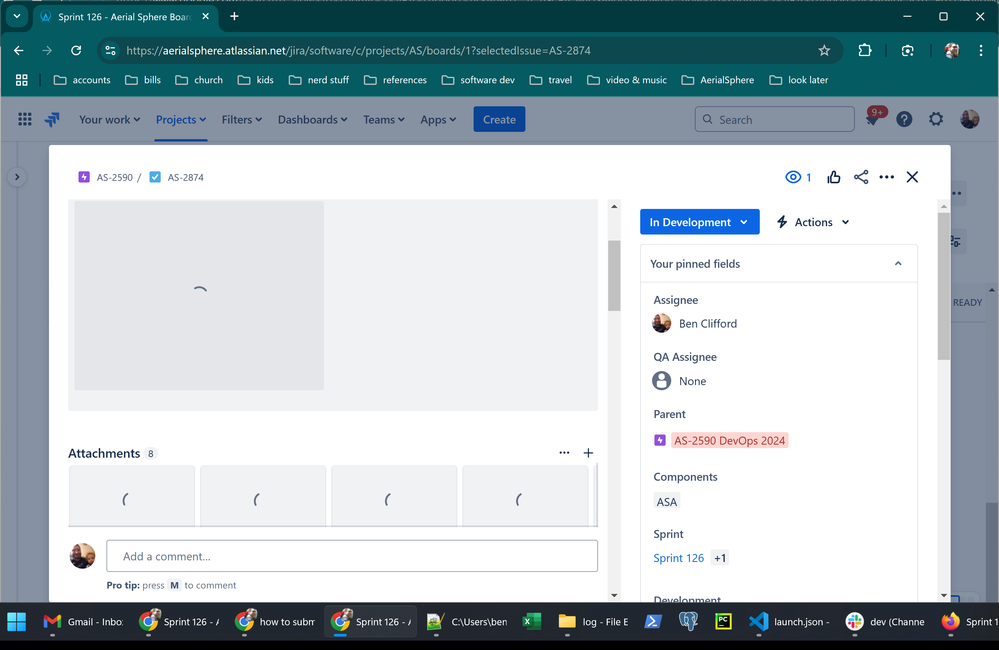
Task: Reload the browser page
Action: tap(76, 50)
